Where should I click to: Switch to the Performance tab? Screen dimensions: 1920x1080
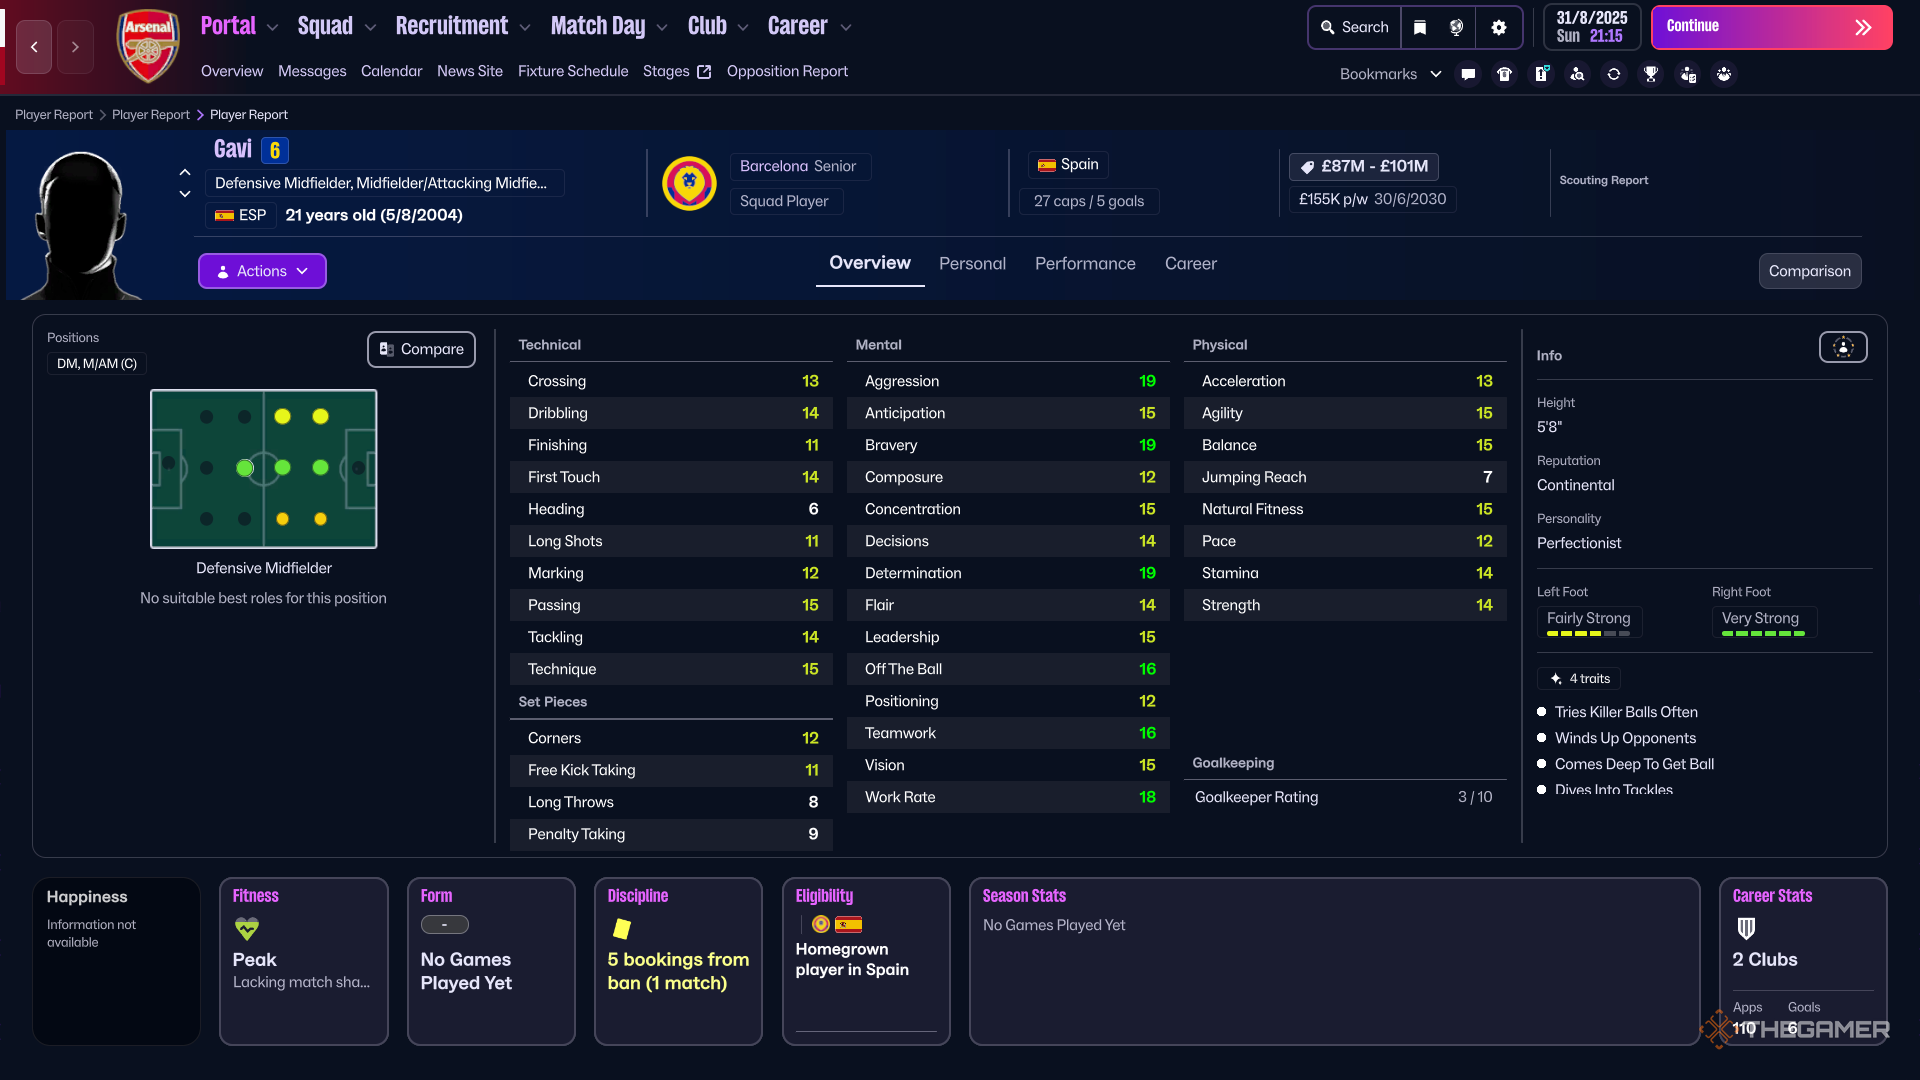1085,263
